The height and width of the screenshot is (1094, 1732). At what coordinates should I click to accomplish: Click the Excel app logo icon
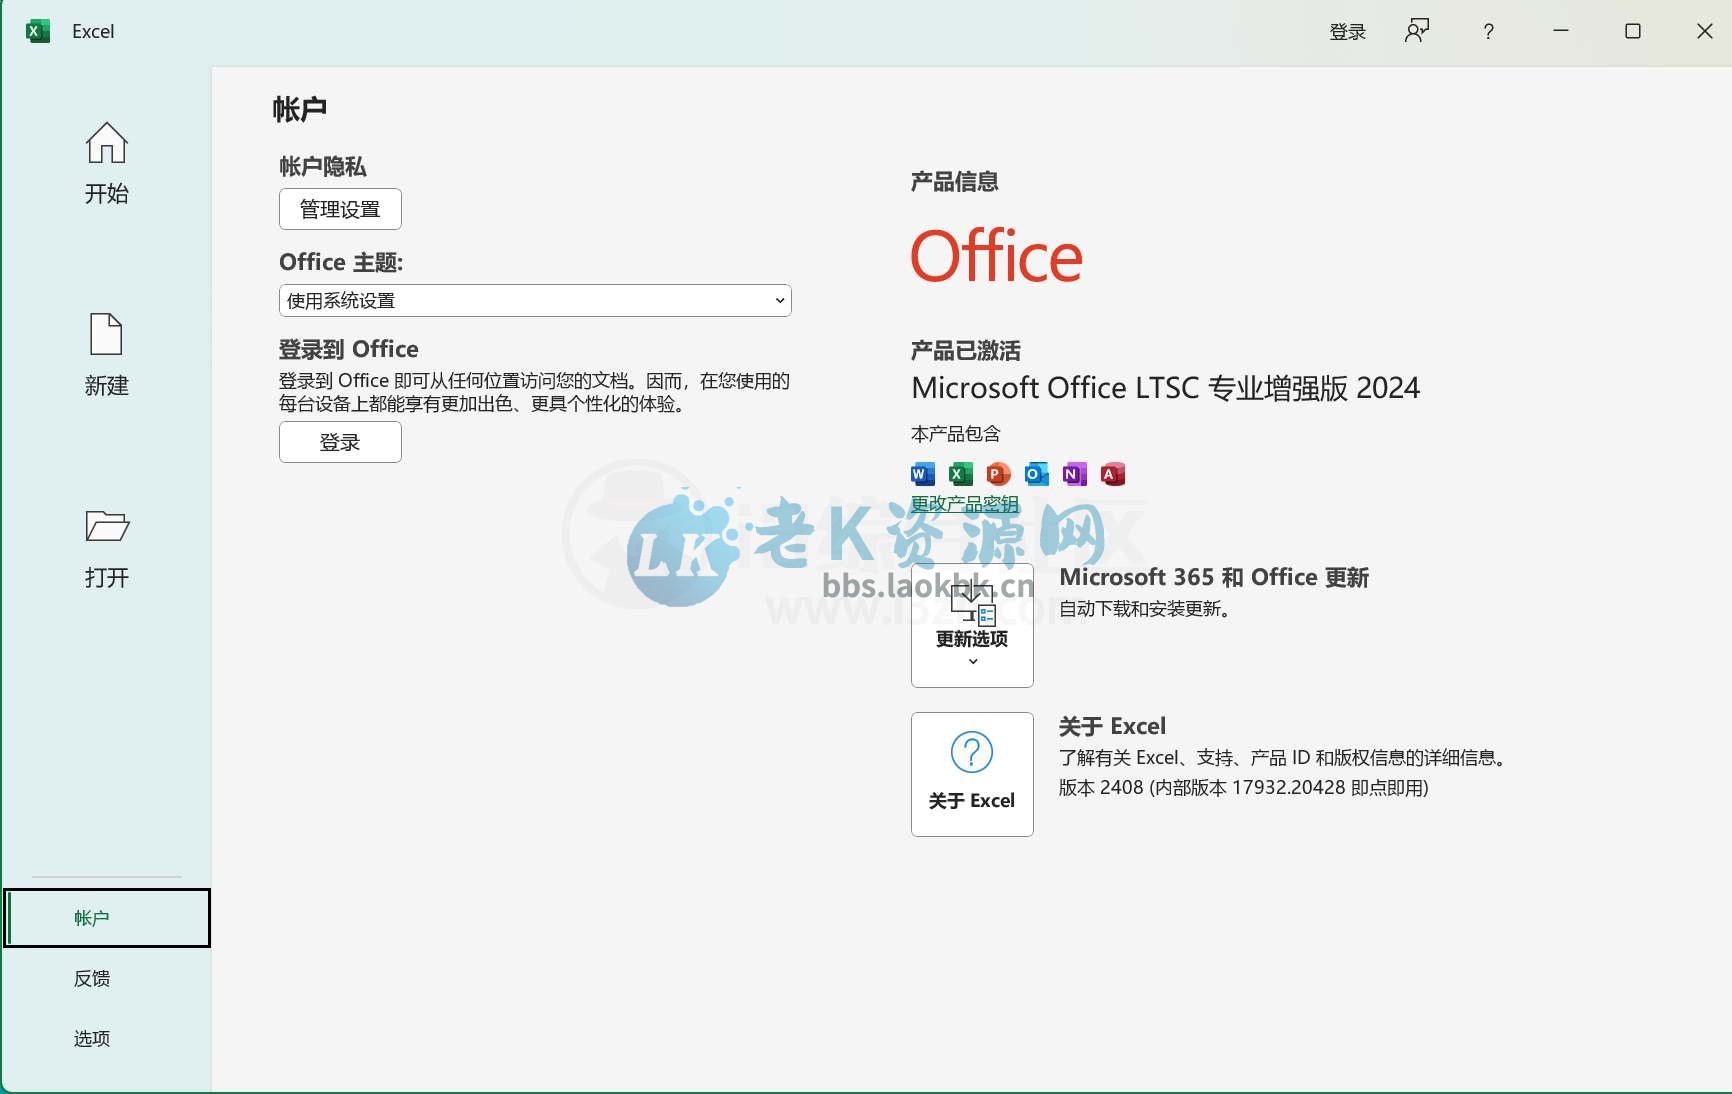click(x=38, y=31)
